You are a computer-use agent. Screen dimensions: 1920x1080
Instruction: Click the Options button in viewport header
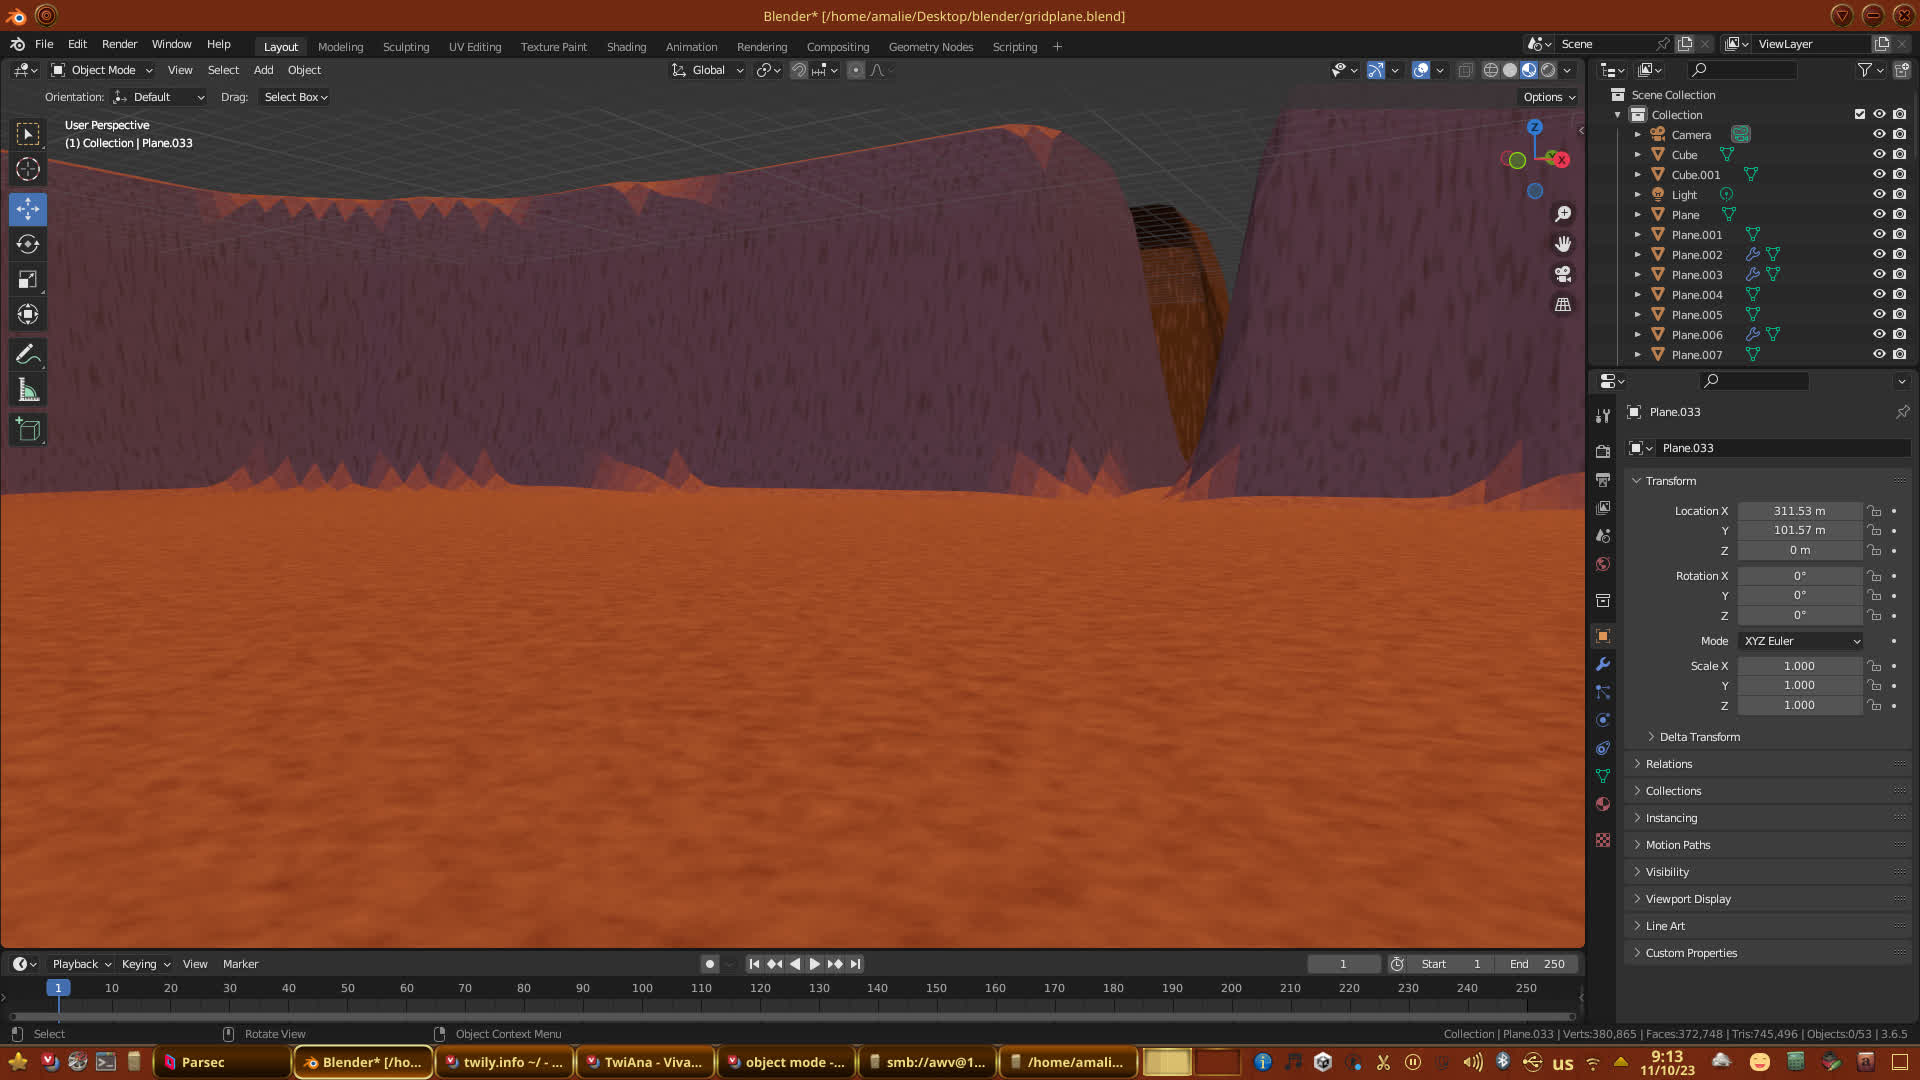[1548, 97]
